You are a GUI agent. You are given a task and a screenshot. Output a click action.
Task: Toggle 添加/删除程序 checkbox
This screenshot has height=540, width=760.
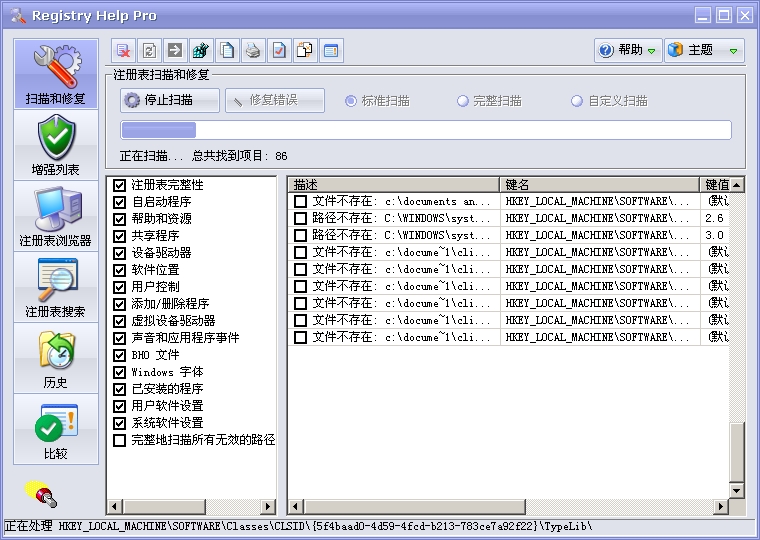click(119, 304)
